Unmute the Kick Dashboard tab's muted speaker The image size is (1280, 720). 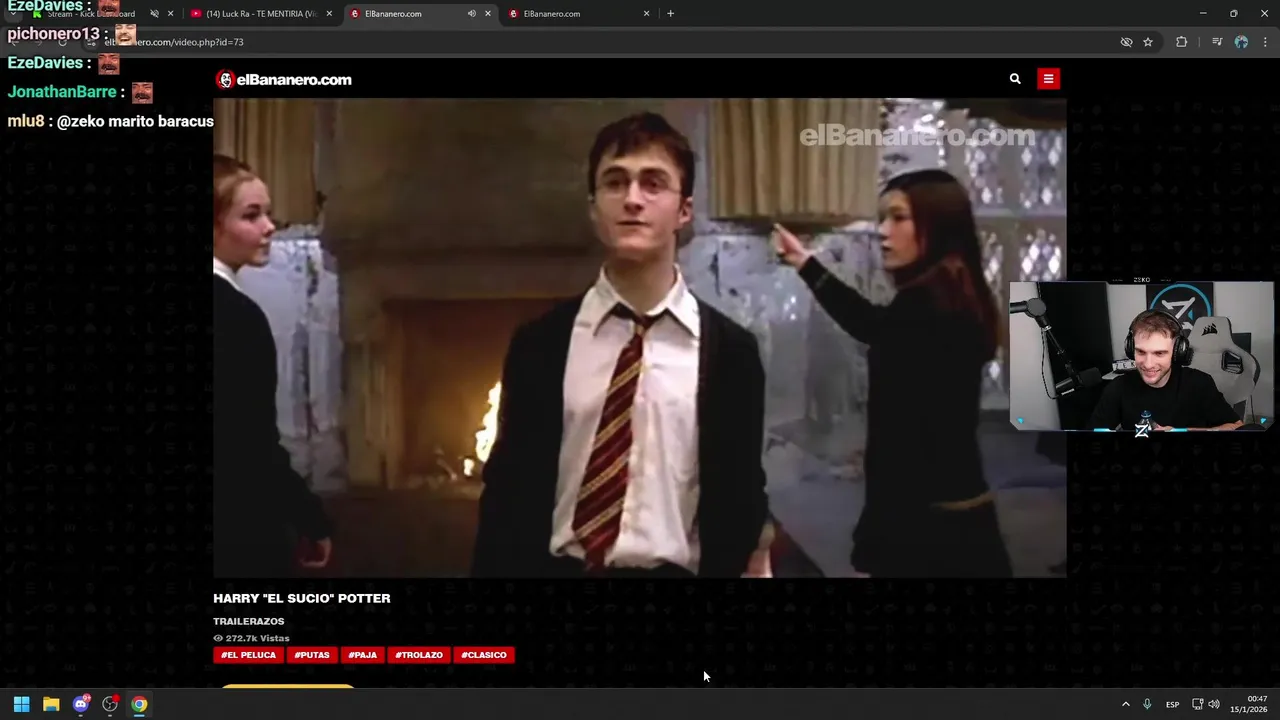coord(154,14)
